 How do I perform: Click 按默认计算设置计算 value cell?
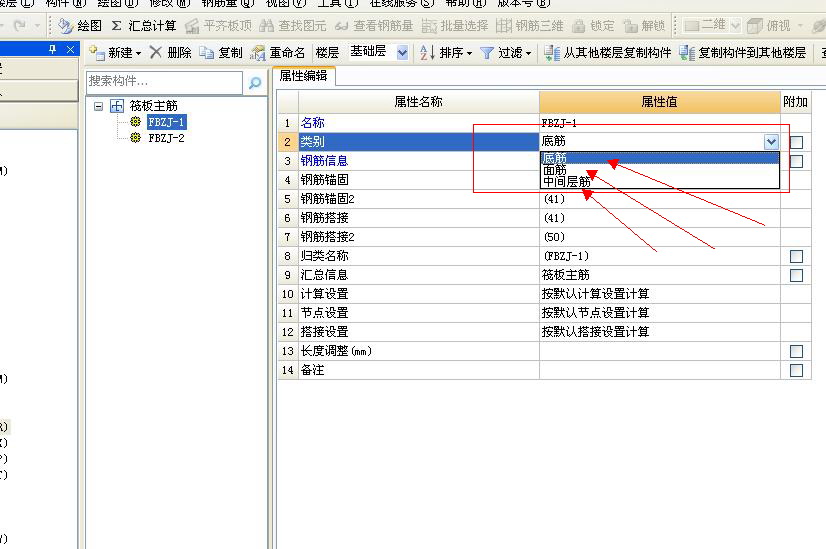point(660,294)
